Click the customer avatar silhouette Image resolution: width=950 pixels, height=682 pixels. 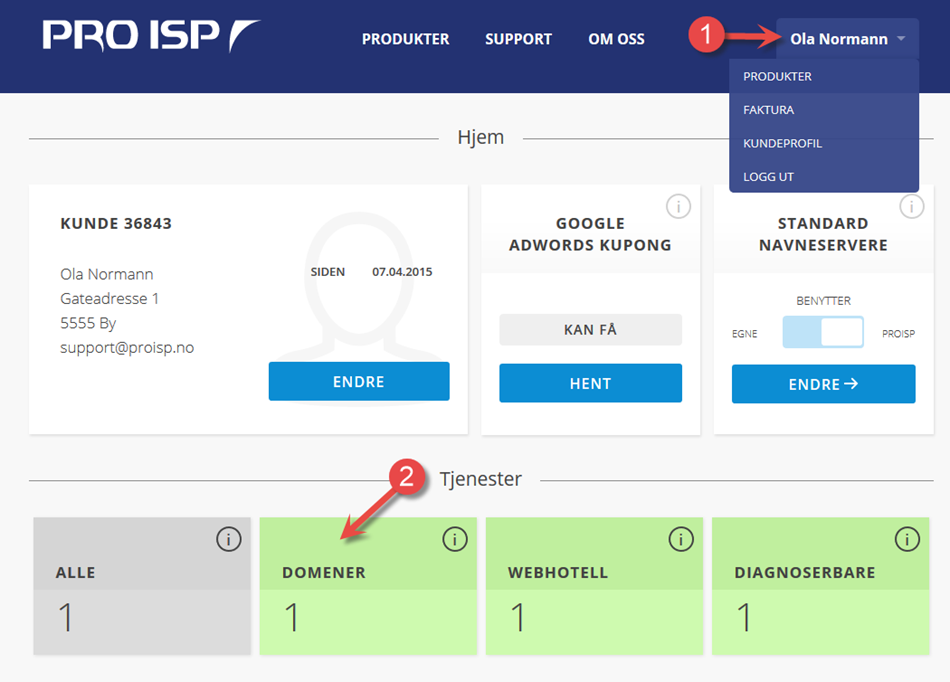[359, 285]
